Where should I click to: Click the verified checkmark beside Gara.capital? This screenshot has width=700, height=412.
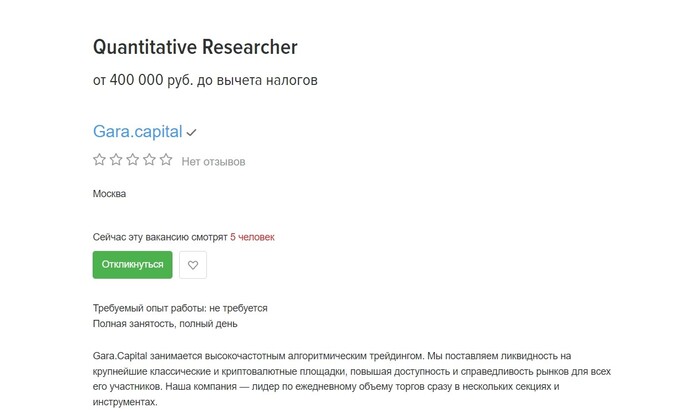tap(191, 132)
